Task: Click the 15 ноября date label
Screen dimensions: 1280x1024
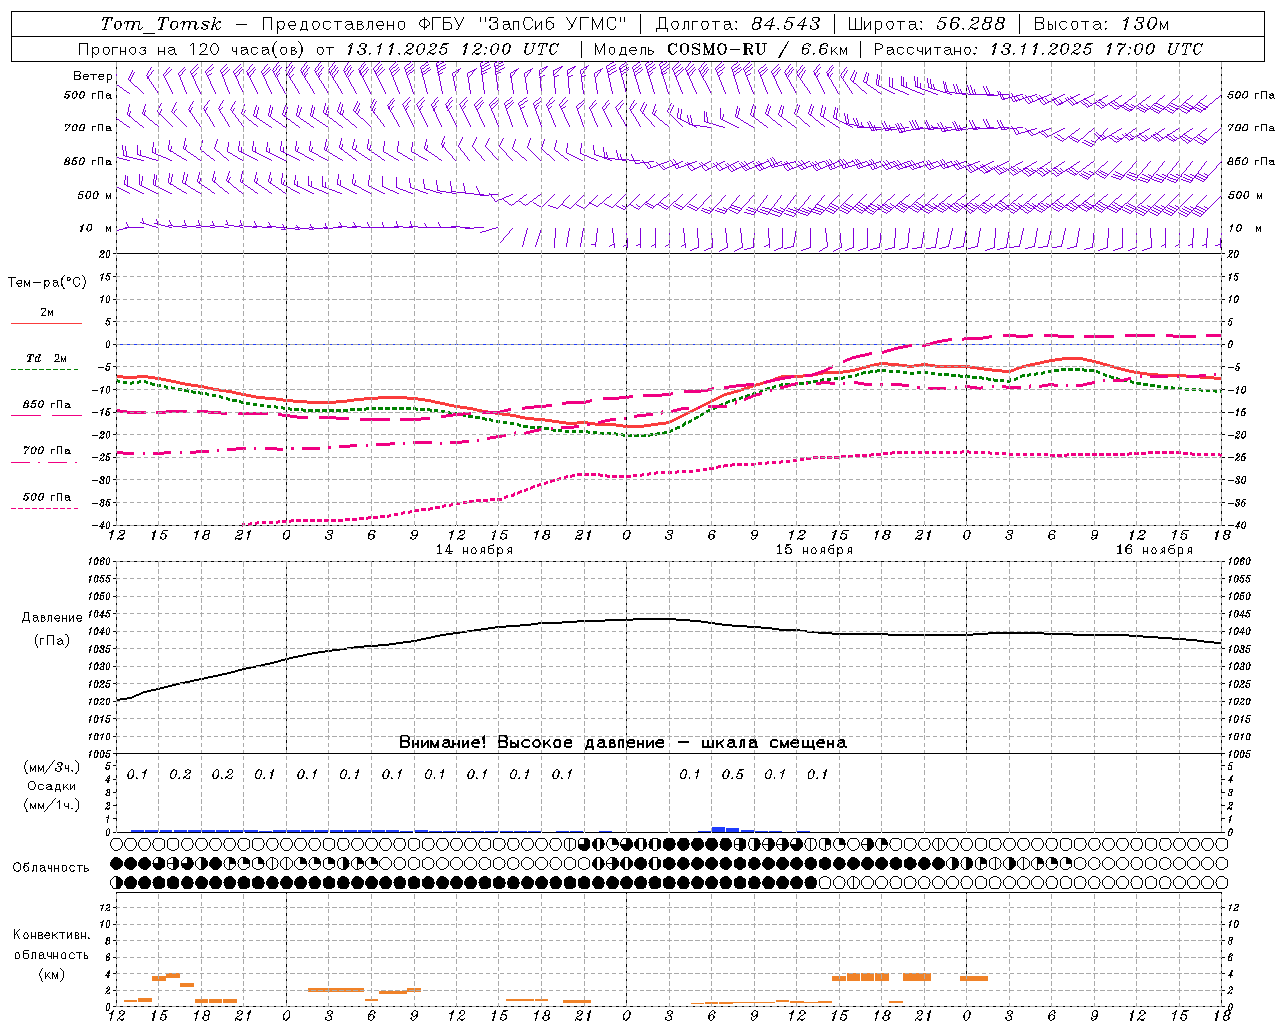Action: [x=815, y=550]
